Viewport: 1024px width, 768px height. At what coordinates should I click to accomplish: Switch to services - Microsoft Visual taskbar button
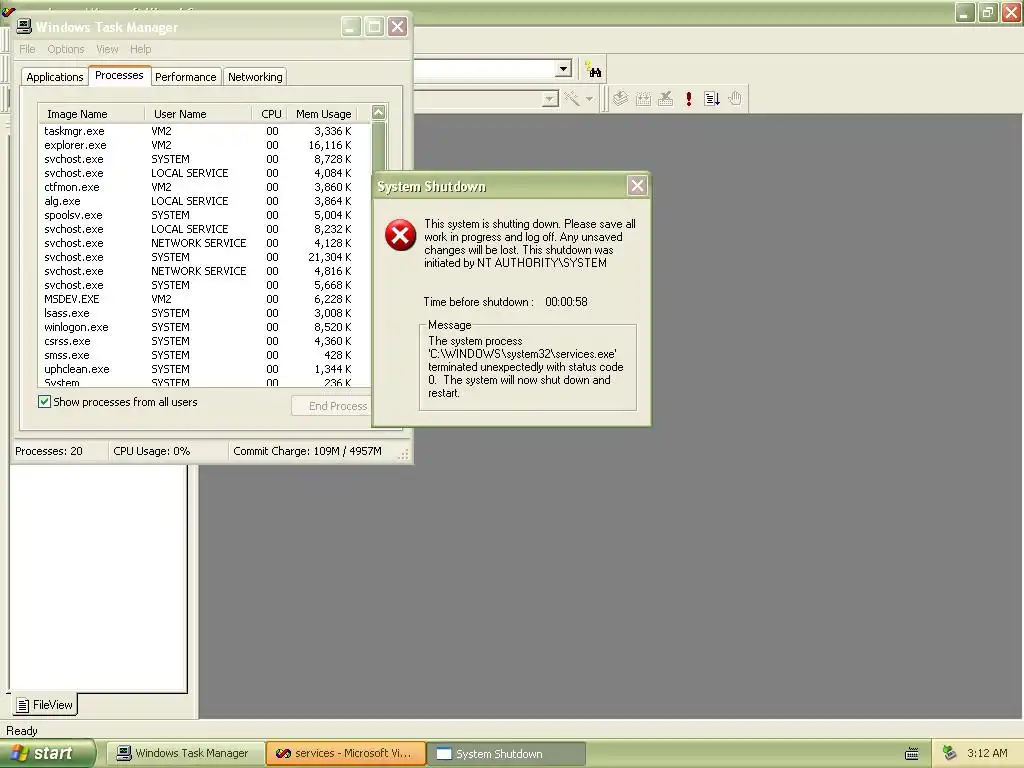[x=346, y=753]
